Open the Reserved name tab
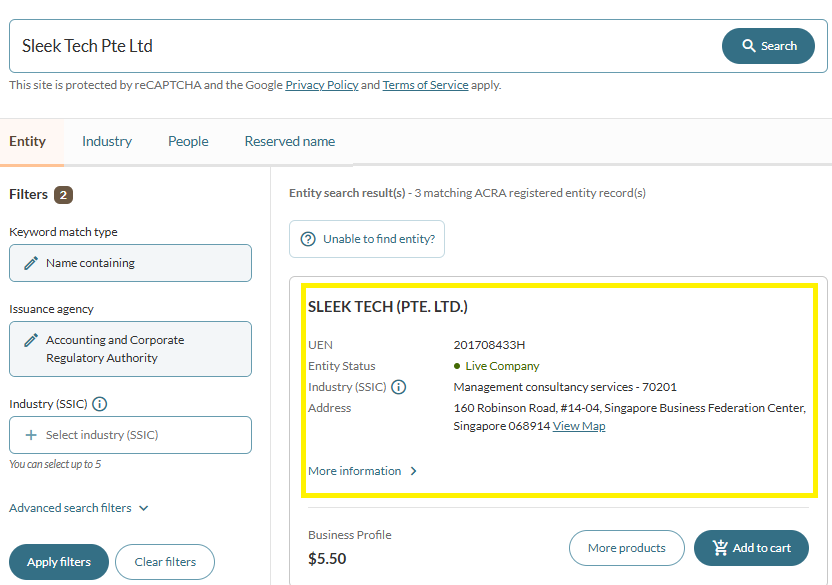The image size is (832, 585). coord(289,141)
